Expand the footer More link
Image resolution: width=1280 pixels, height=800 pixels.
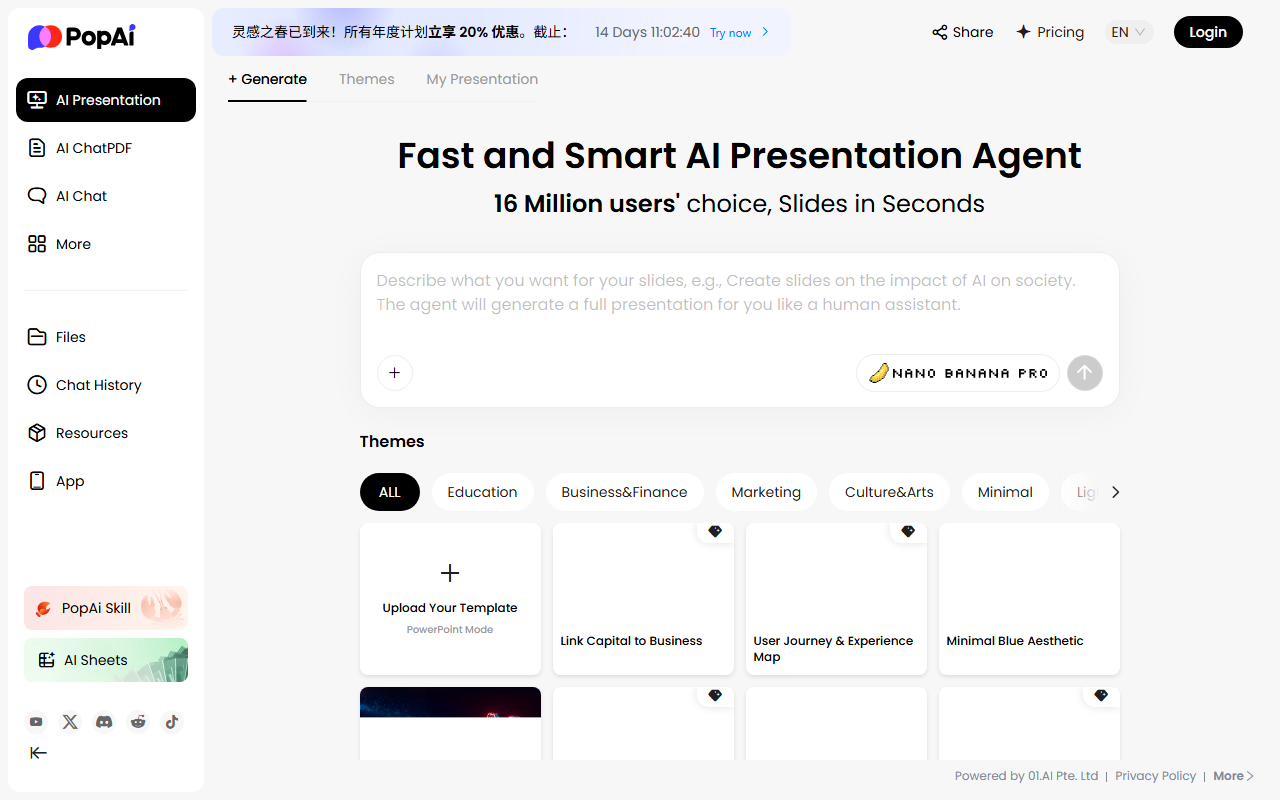pyautogui.click(x=1233, y=776)
